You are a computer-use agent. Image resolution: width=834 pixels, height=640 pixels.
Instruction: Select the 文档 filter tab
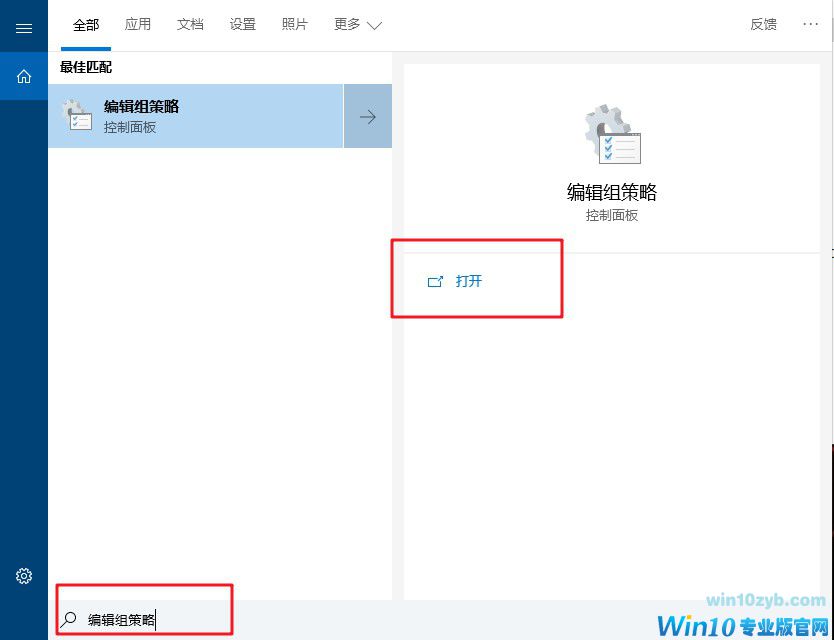pos(190,24)
